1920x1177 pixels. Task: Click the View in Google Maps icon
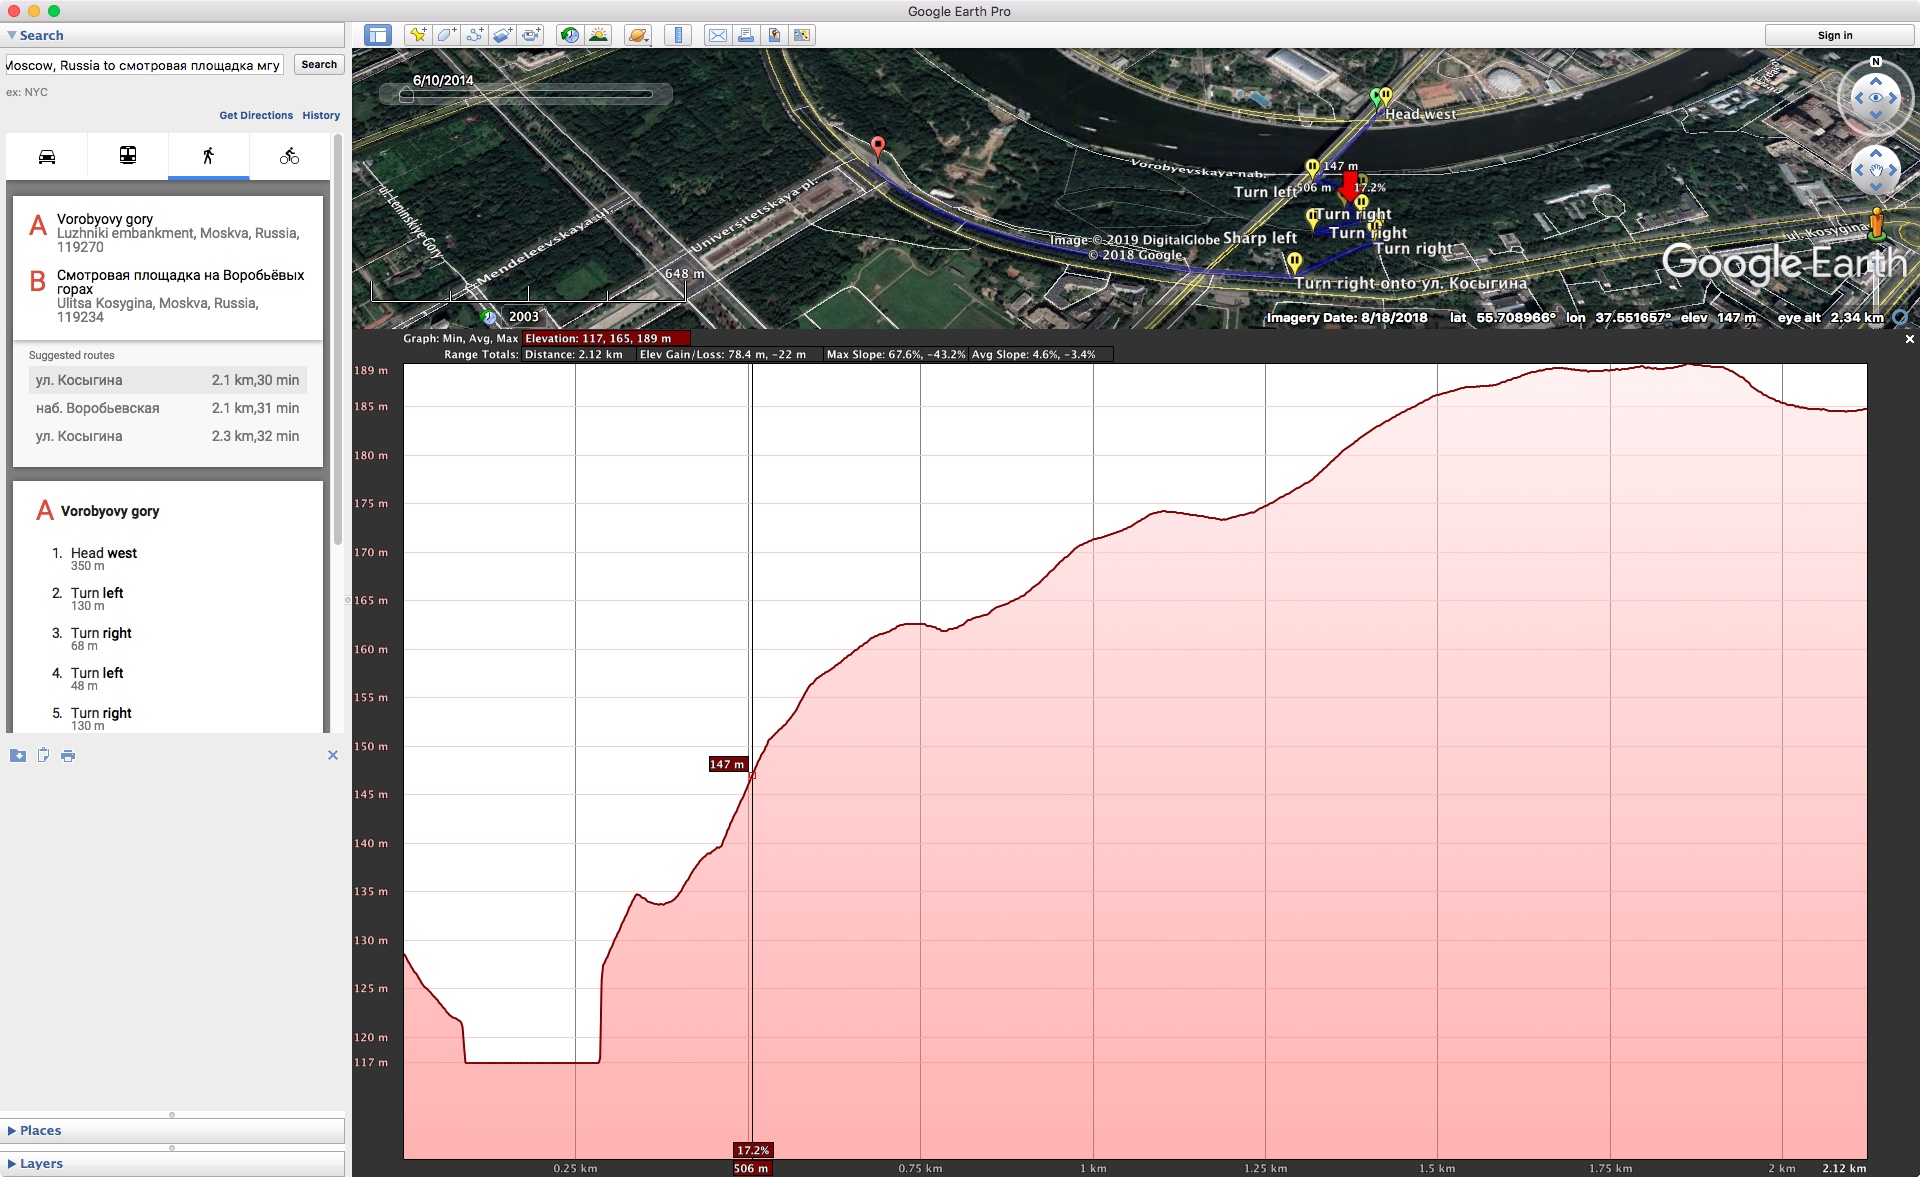[x=801, y=35]
